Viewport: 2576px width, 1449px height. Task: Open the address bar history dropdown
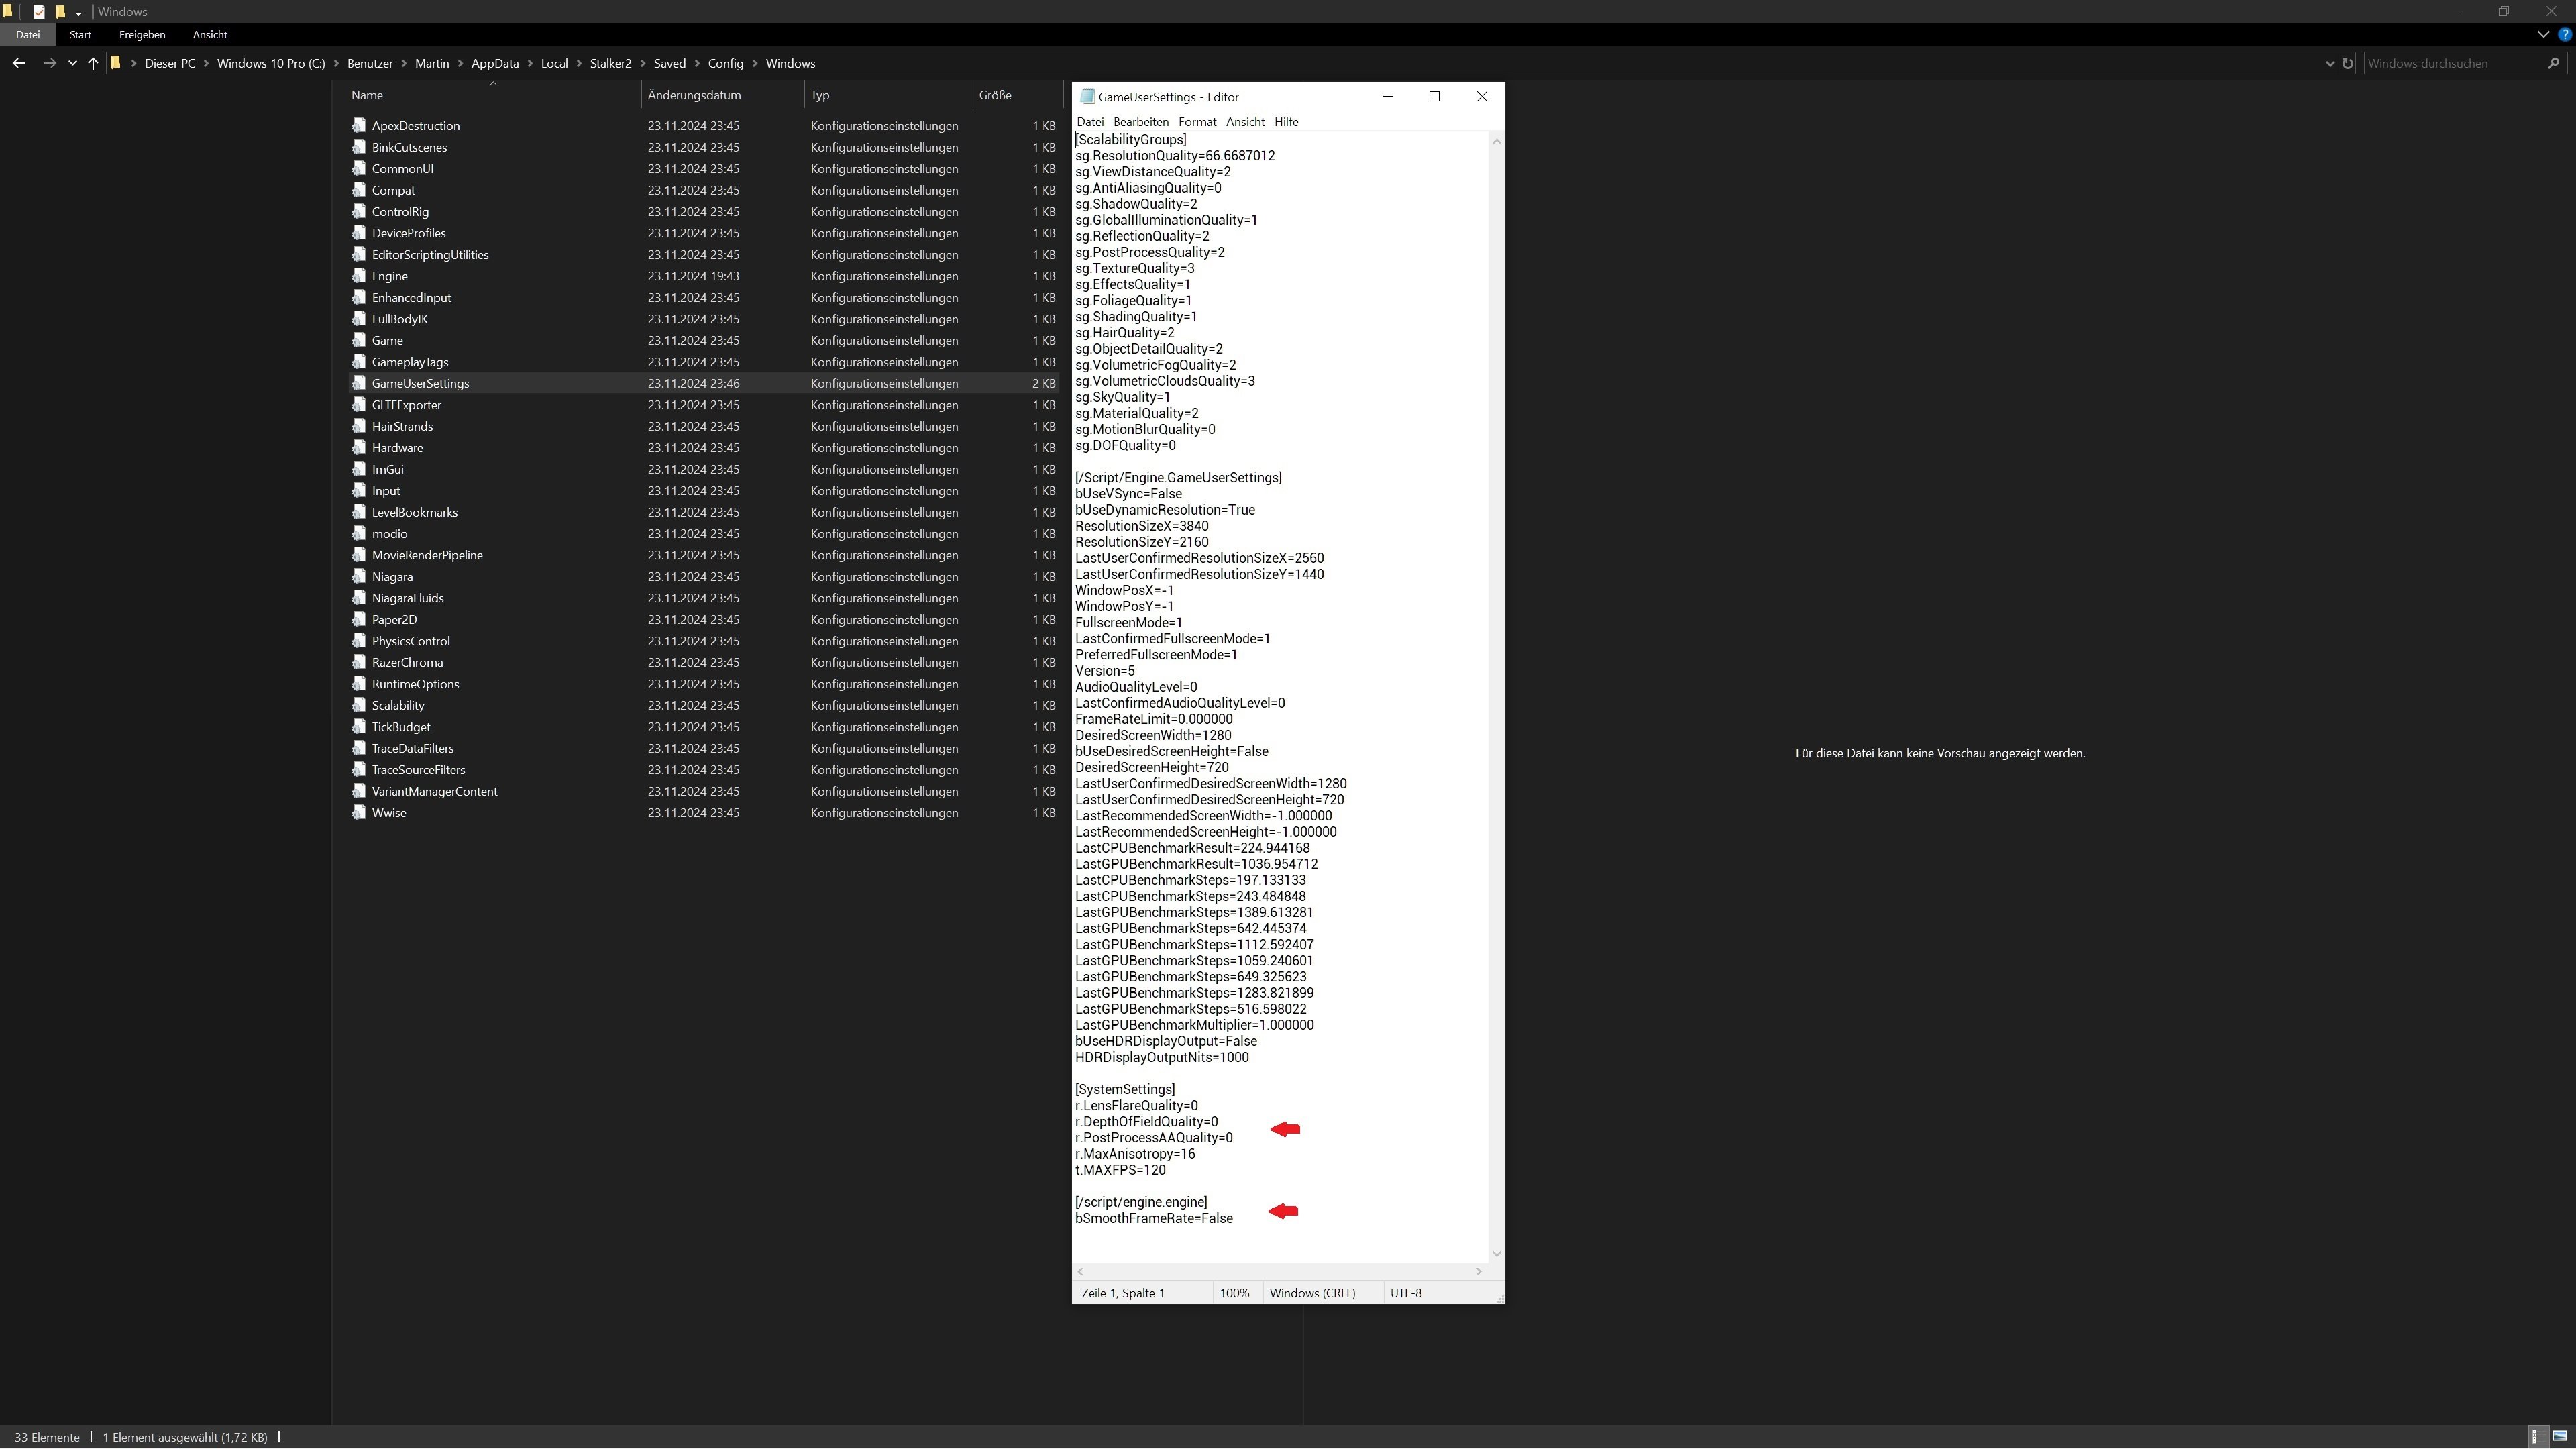[2331, 63]
